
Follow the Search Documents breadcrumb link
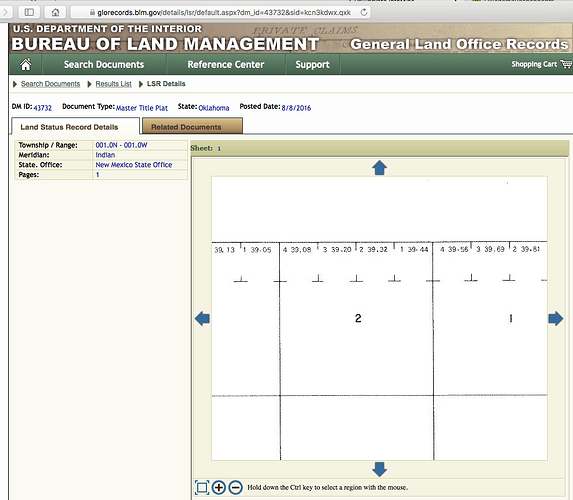click(x=50, y=84)
